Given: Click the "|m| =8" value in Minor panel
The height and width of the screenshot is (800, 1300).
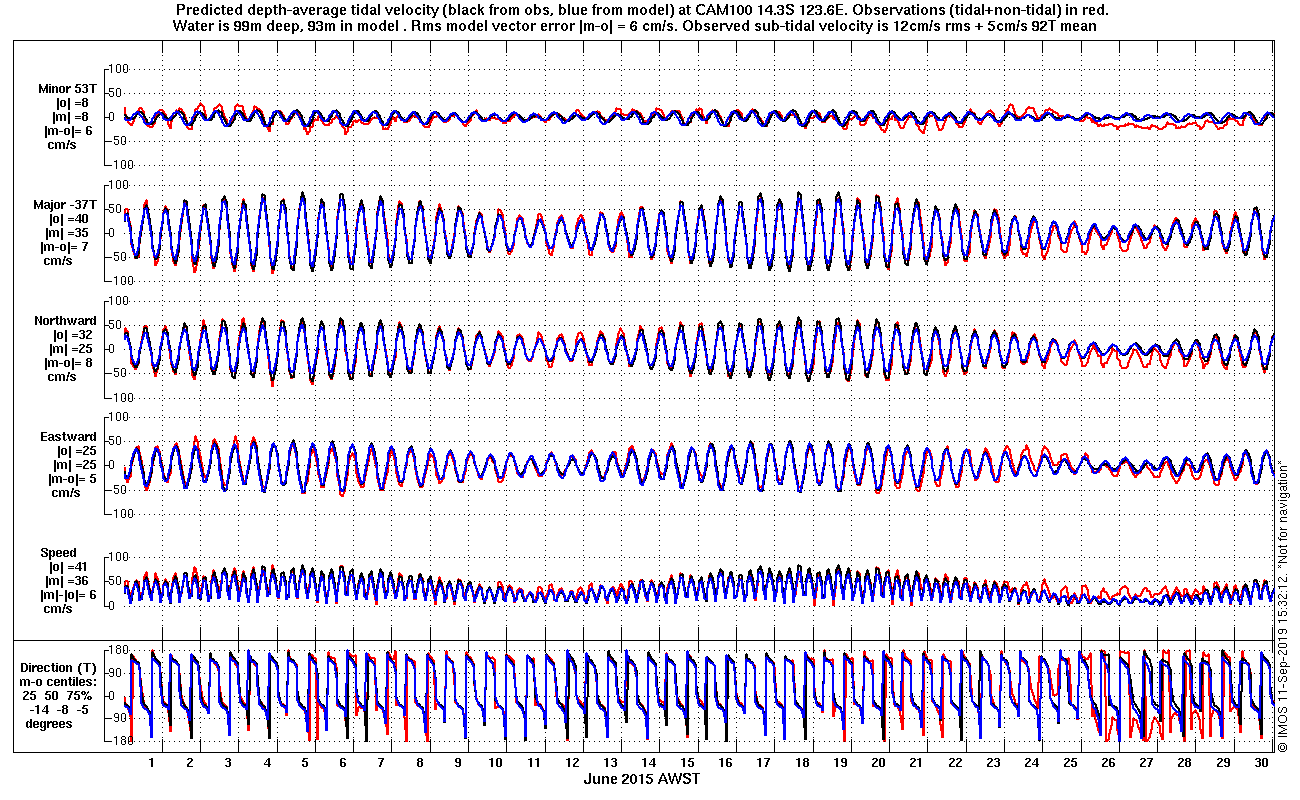Looking at the screenshot, I should pos(71,117).
